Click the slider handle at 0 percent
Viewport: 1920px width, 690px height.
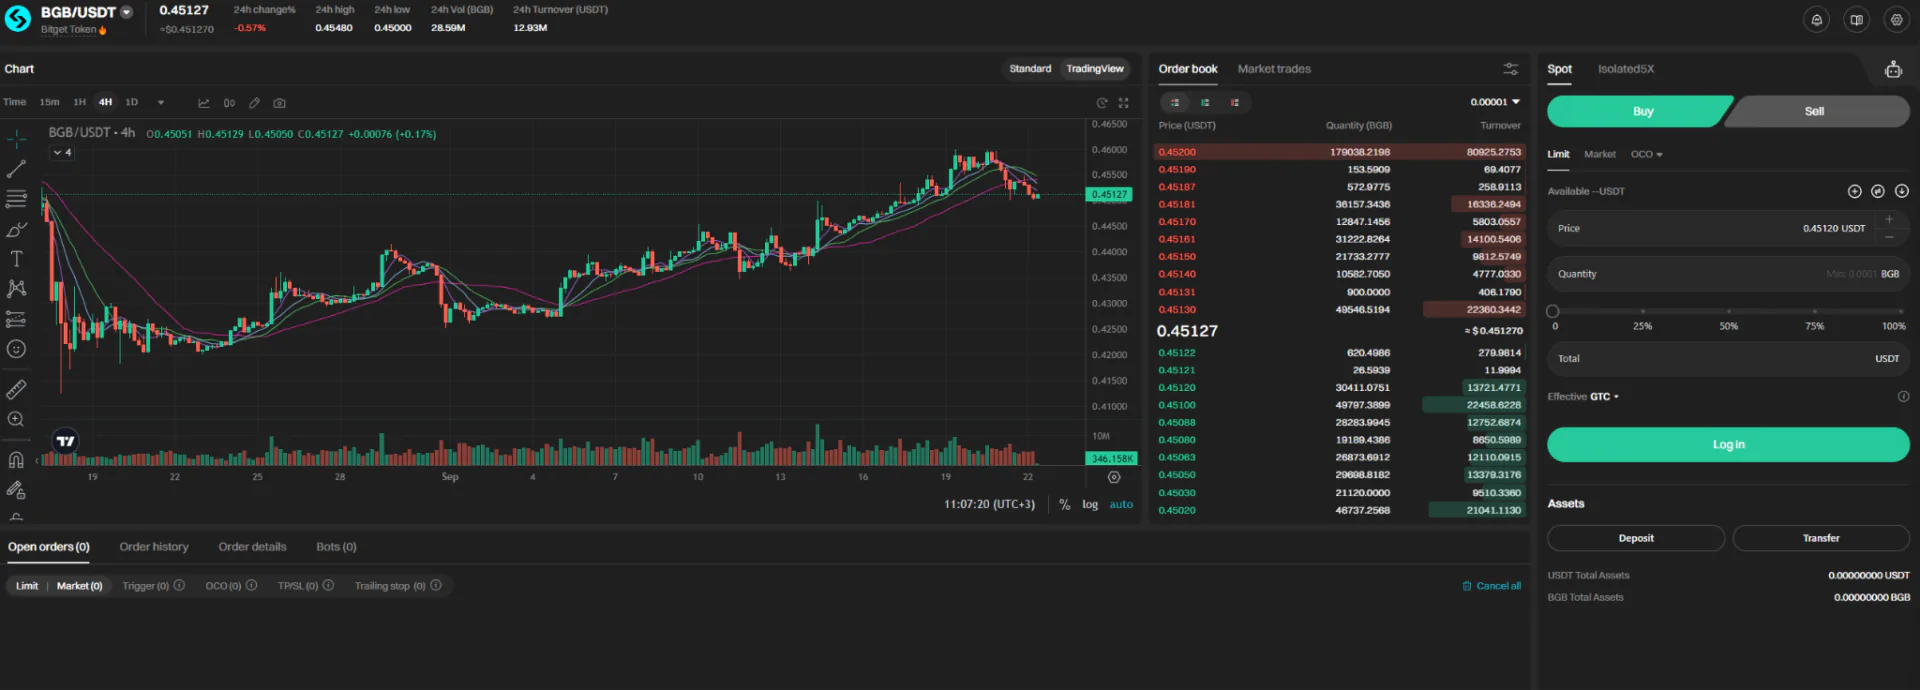click(1553, 311)
